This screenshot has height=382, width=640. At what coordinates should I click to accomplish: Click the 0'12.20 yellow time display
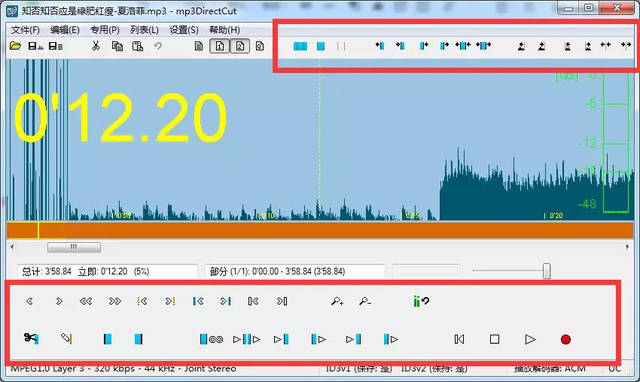point(120,118)
